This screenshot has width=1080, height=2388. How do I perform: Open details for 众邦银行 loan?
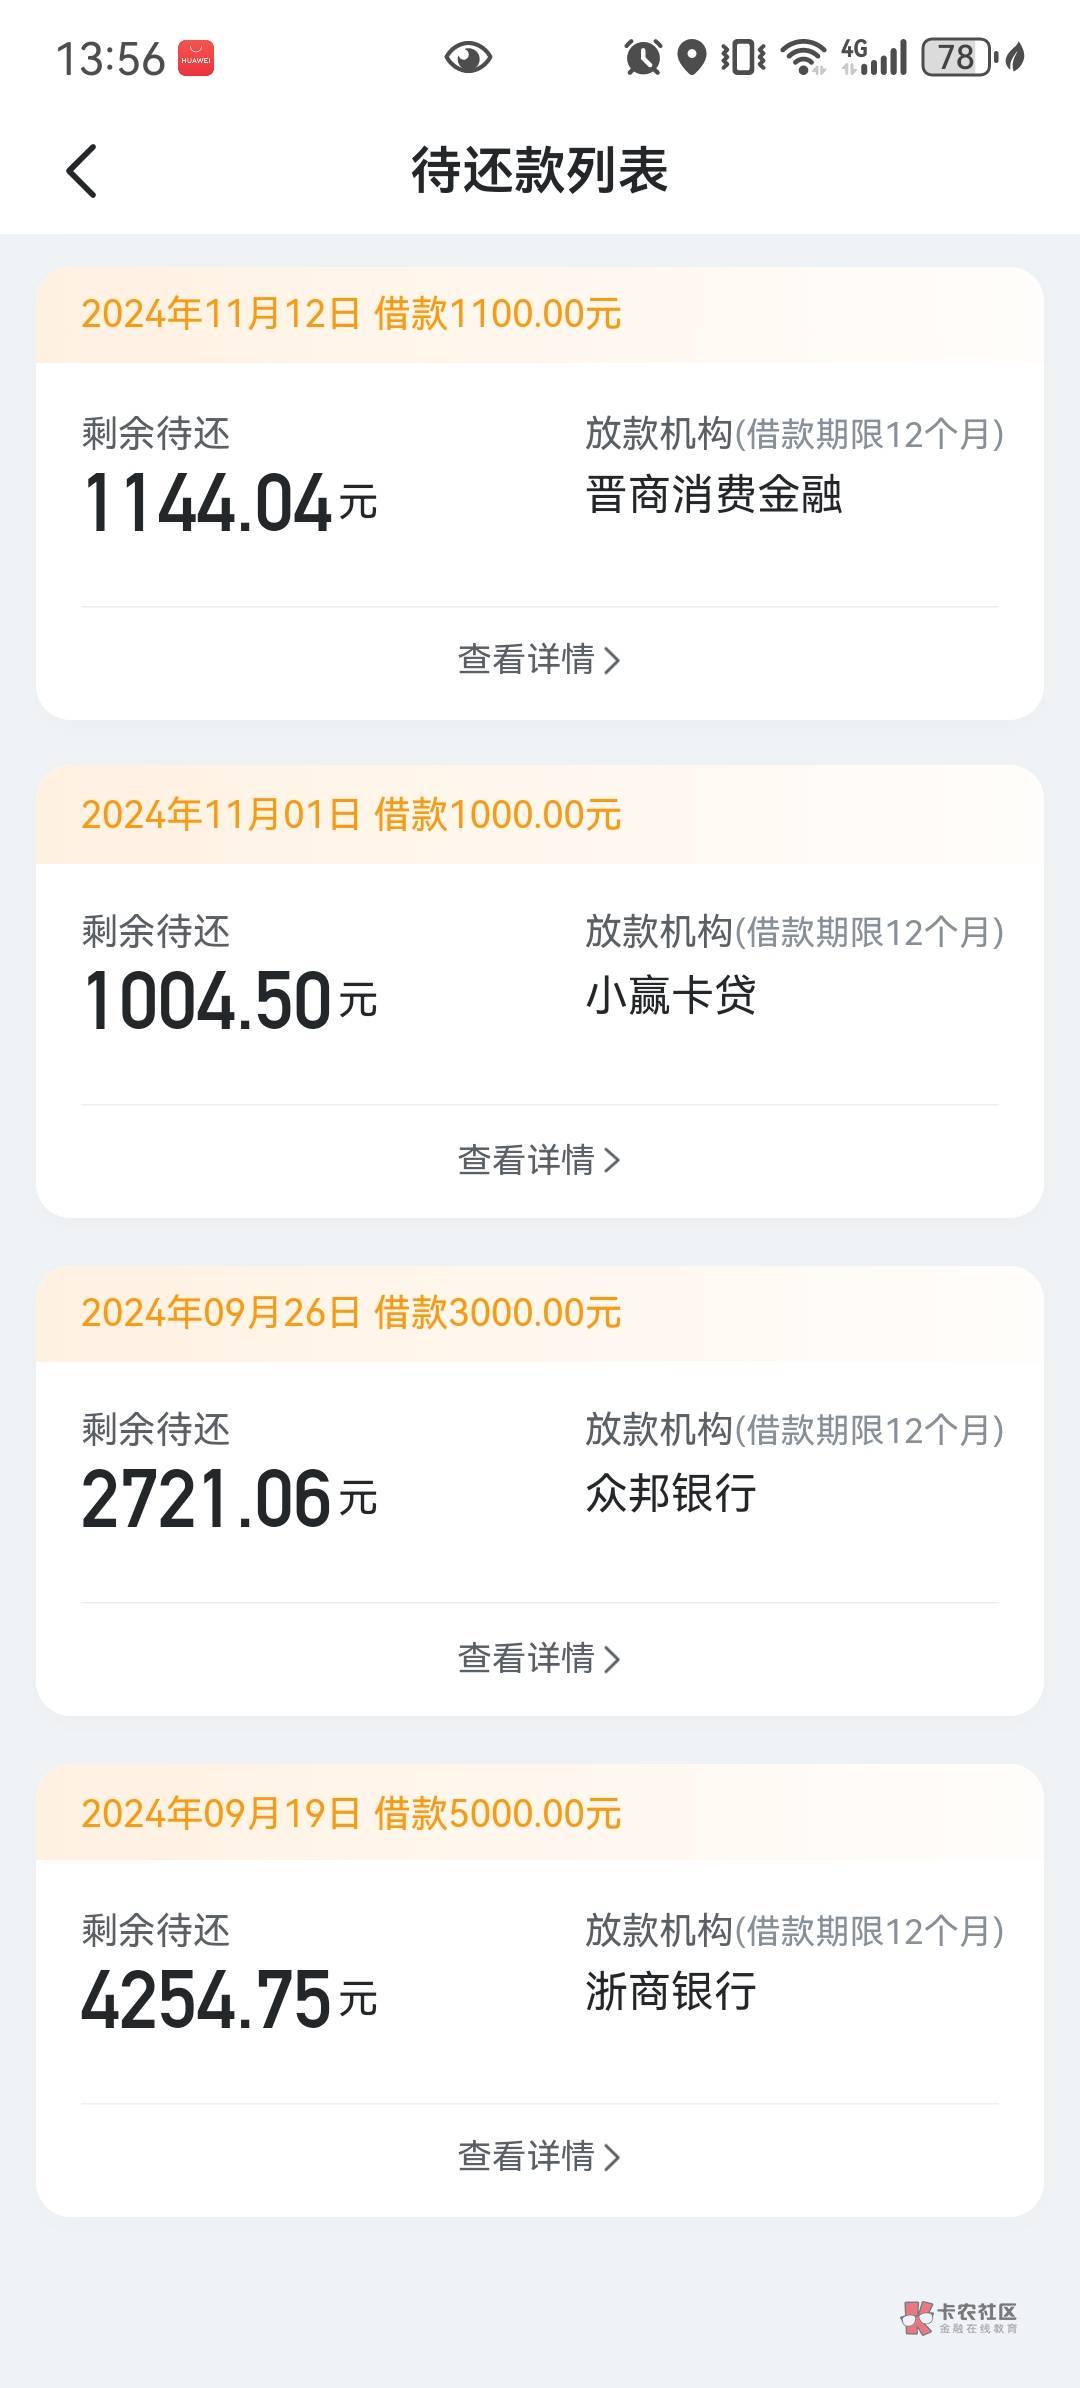coord(539,1658)
